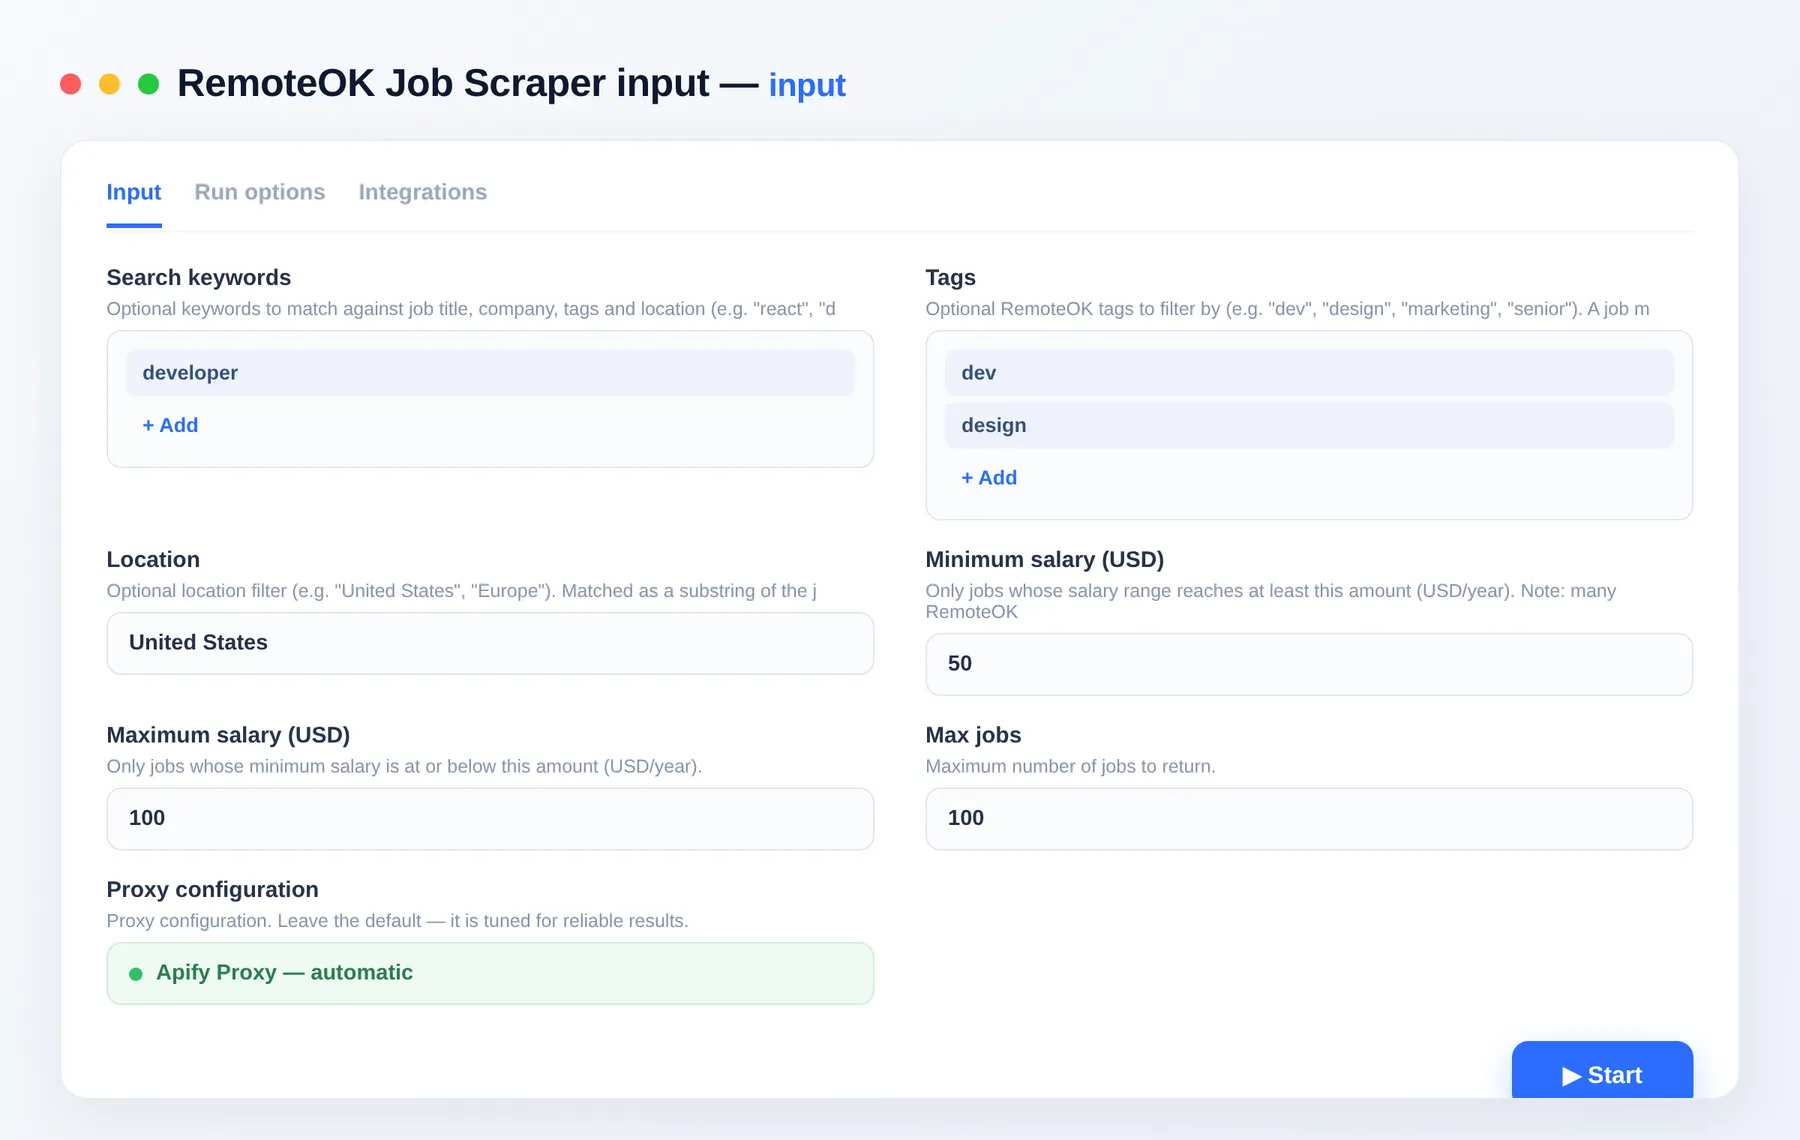Image resolution: width=1800 pixels, height=1140 pixels.
Task: Click the Search keywords description text
Action: click(x=471, y=309)
